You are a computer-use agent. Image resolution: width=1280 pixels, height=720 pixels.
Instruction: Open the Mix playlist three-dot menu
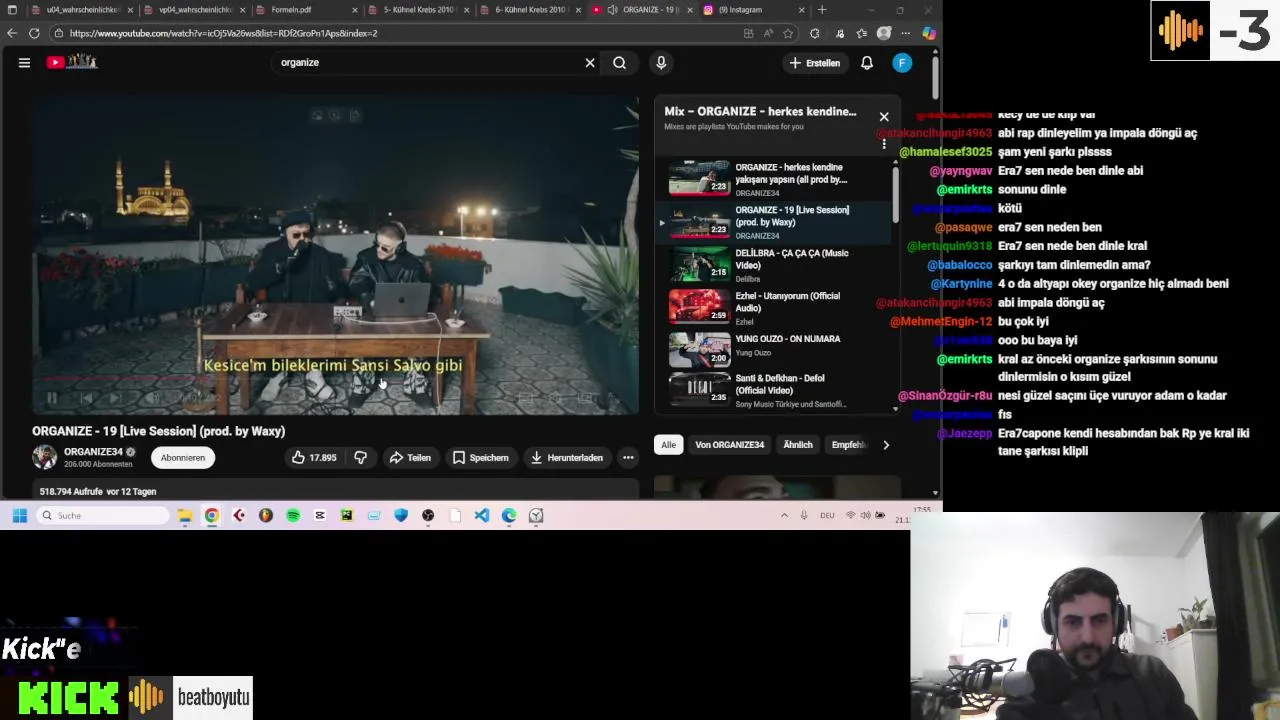point(884,143)
